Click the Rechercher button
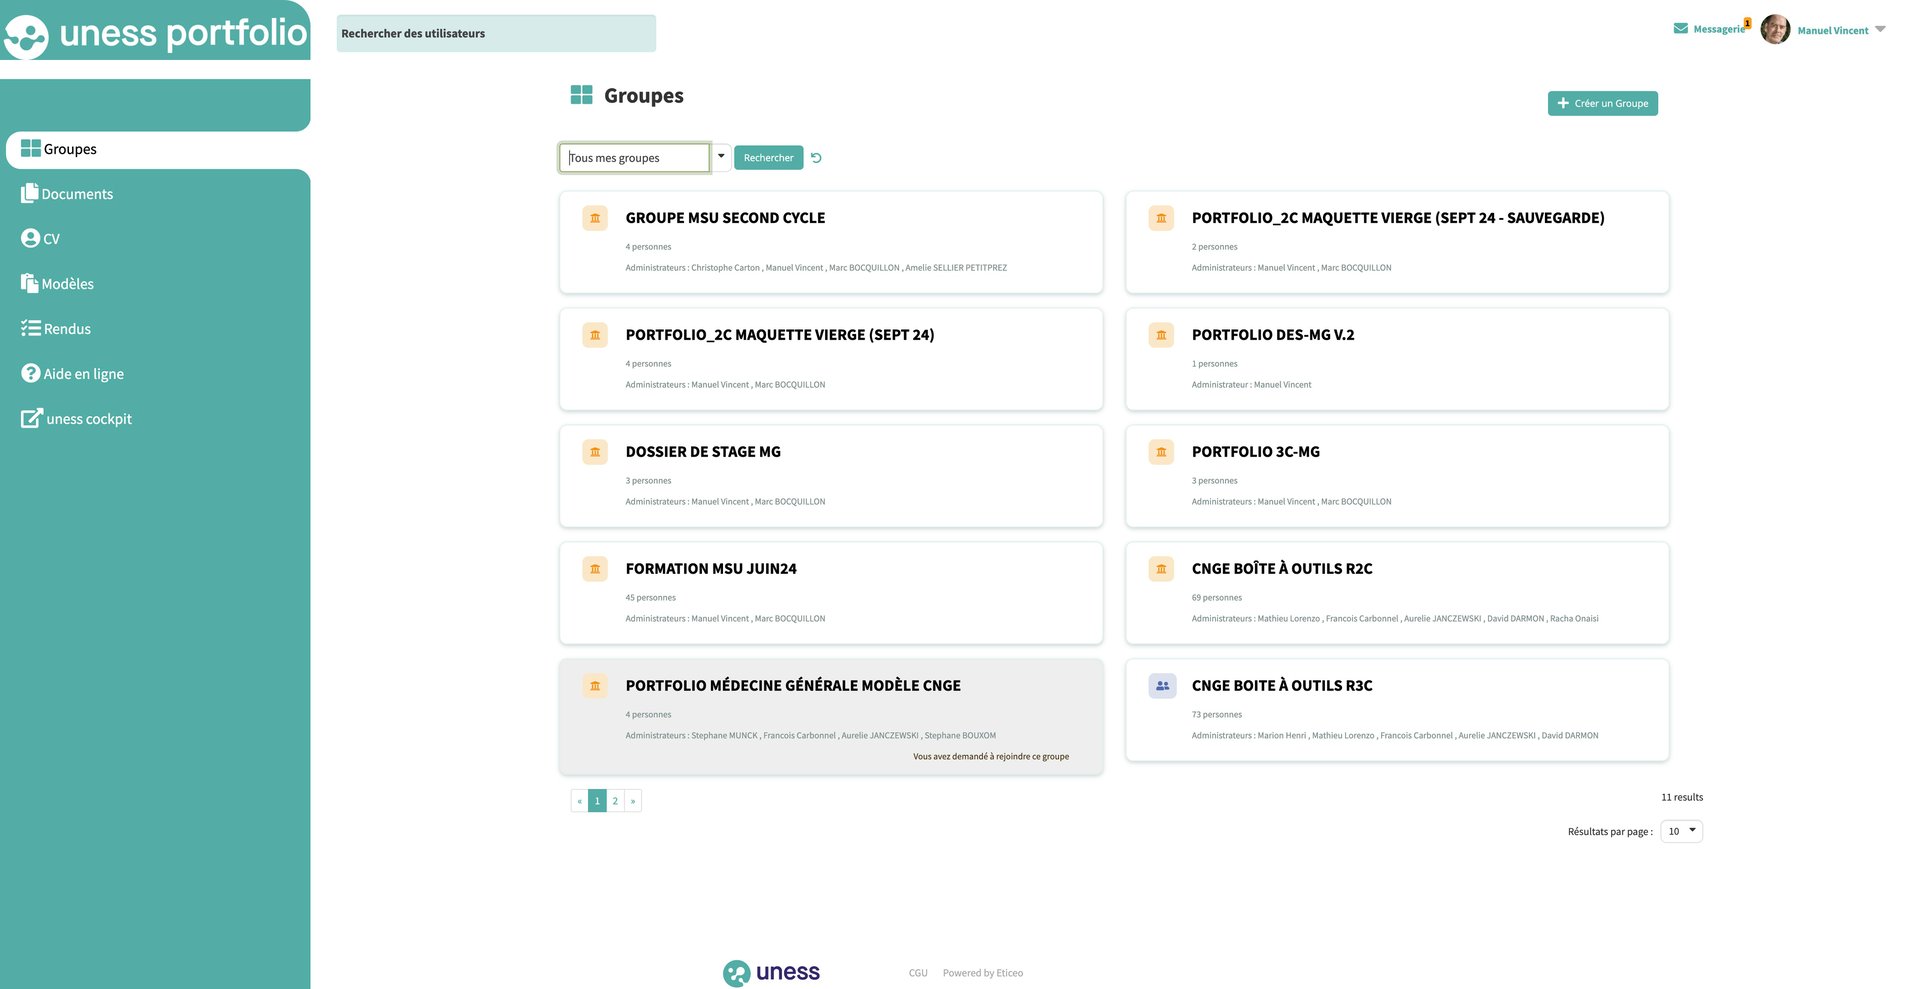1920x989 pixels. point(768,158)
